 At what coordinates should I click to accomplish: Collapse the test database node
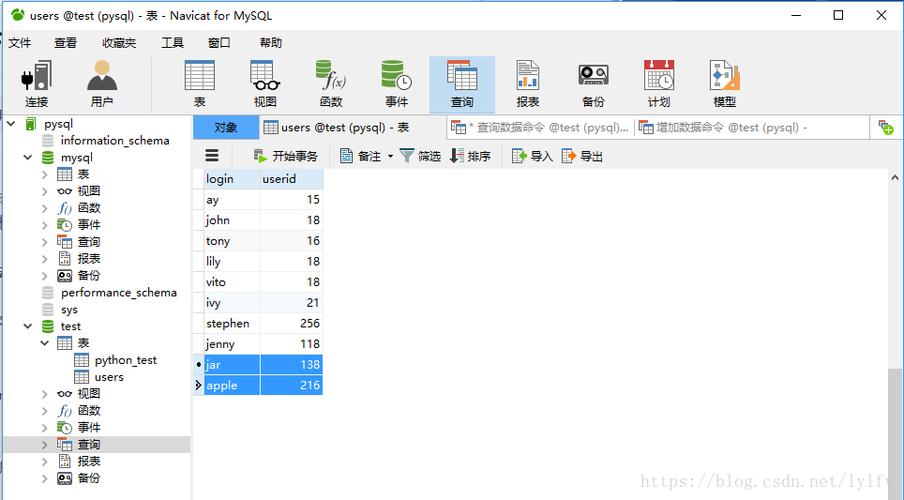point(28,326)
